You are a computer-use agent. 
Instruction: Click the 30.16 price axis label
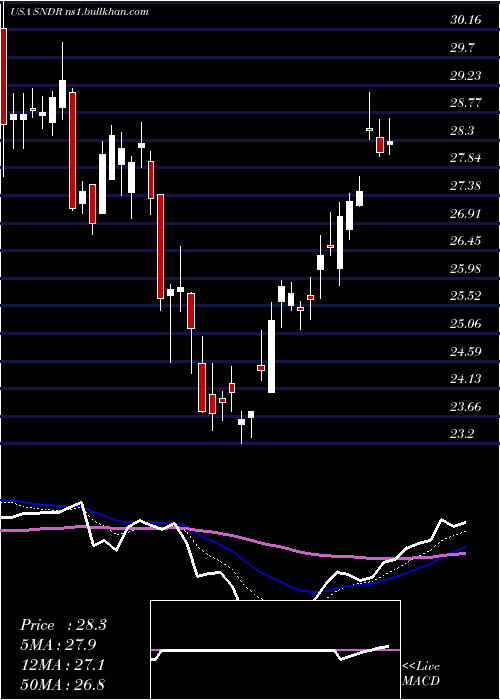466,20
